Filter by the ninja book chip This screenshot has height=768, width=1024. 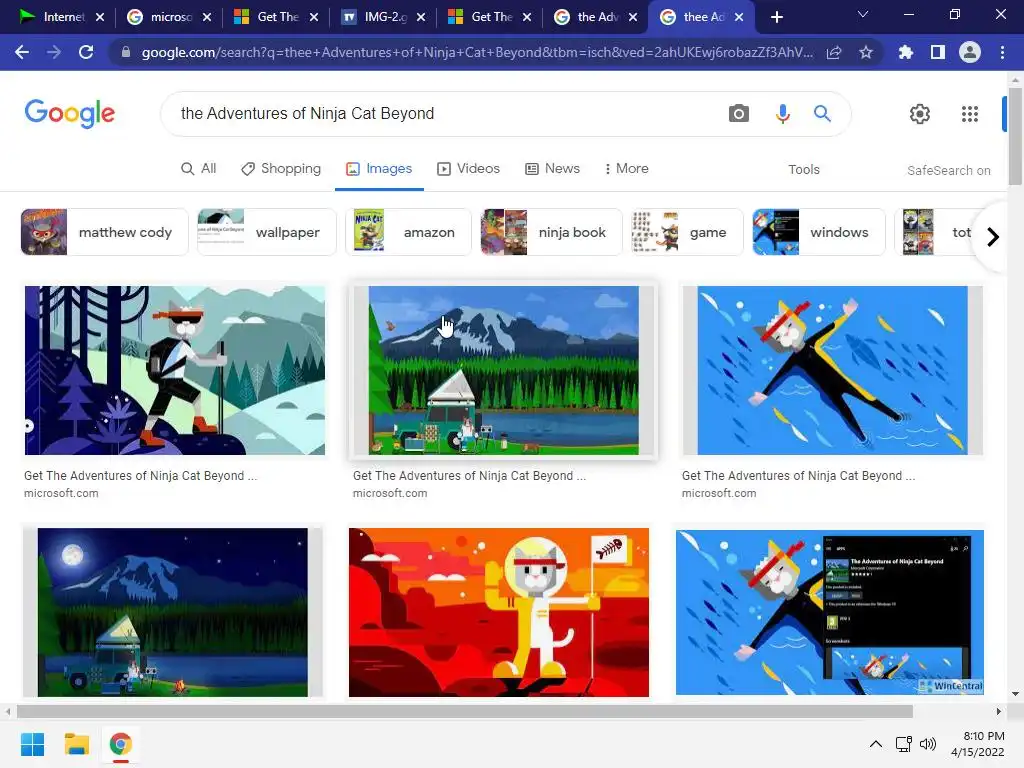[x=551, y=232]
